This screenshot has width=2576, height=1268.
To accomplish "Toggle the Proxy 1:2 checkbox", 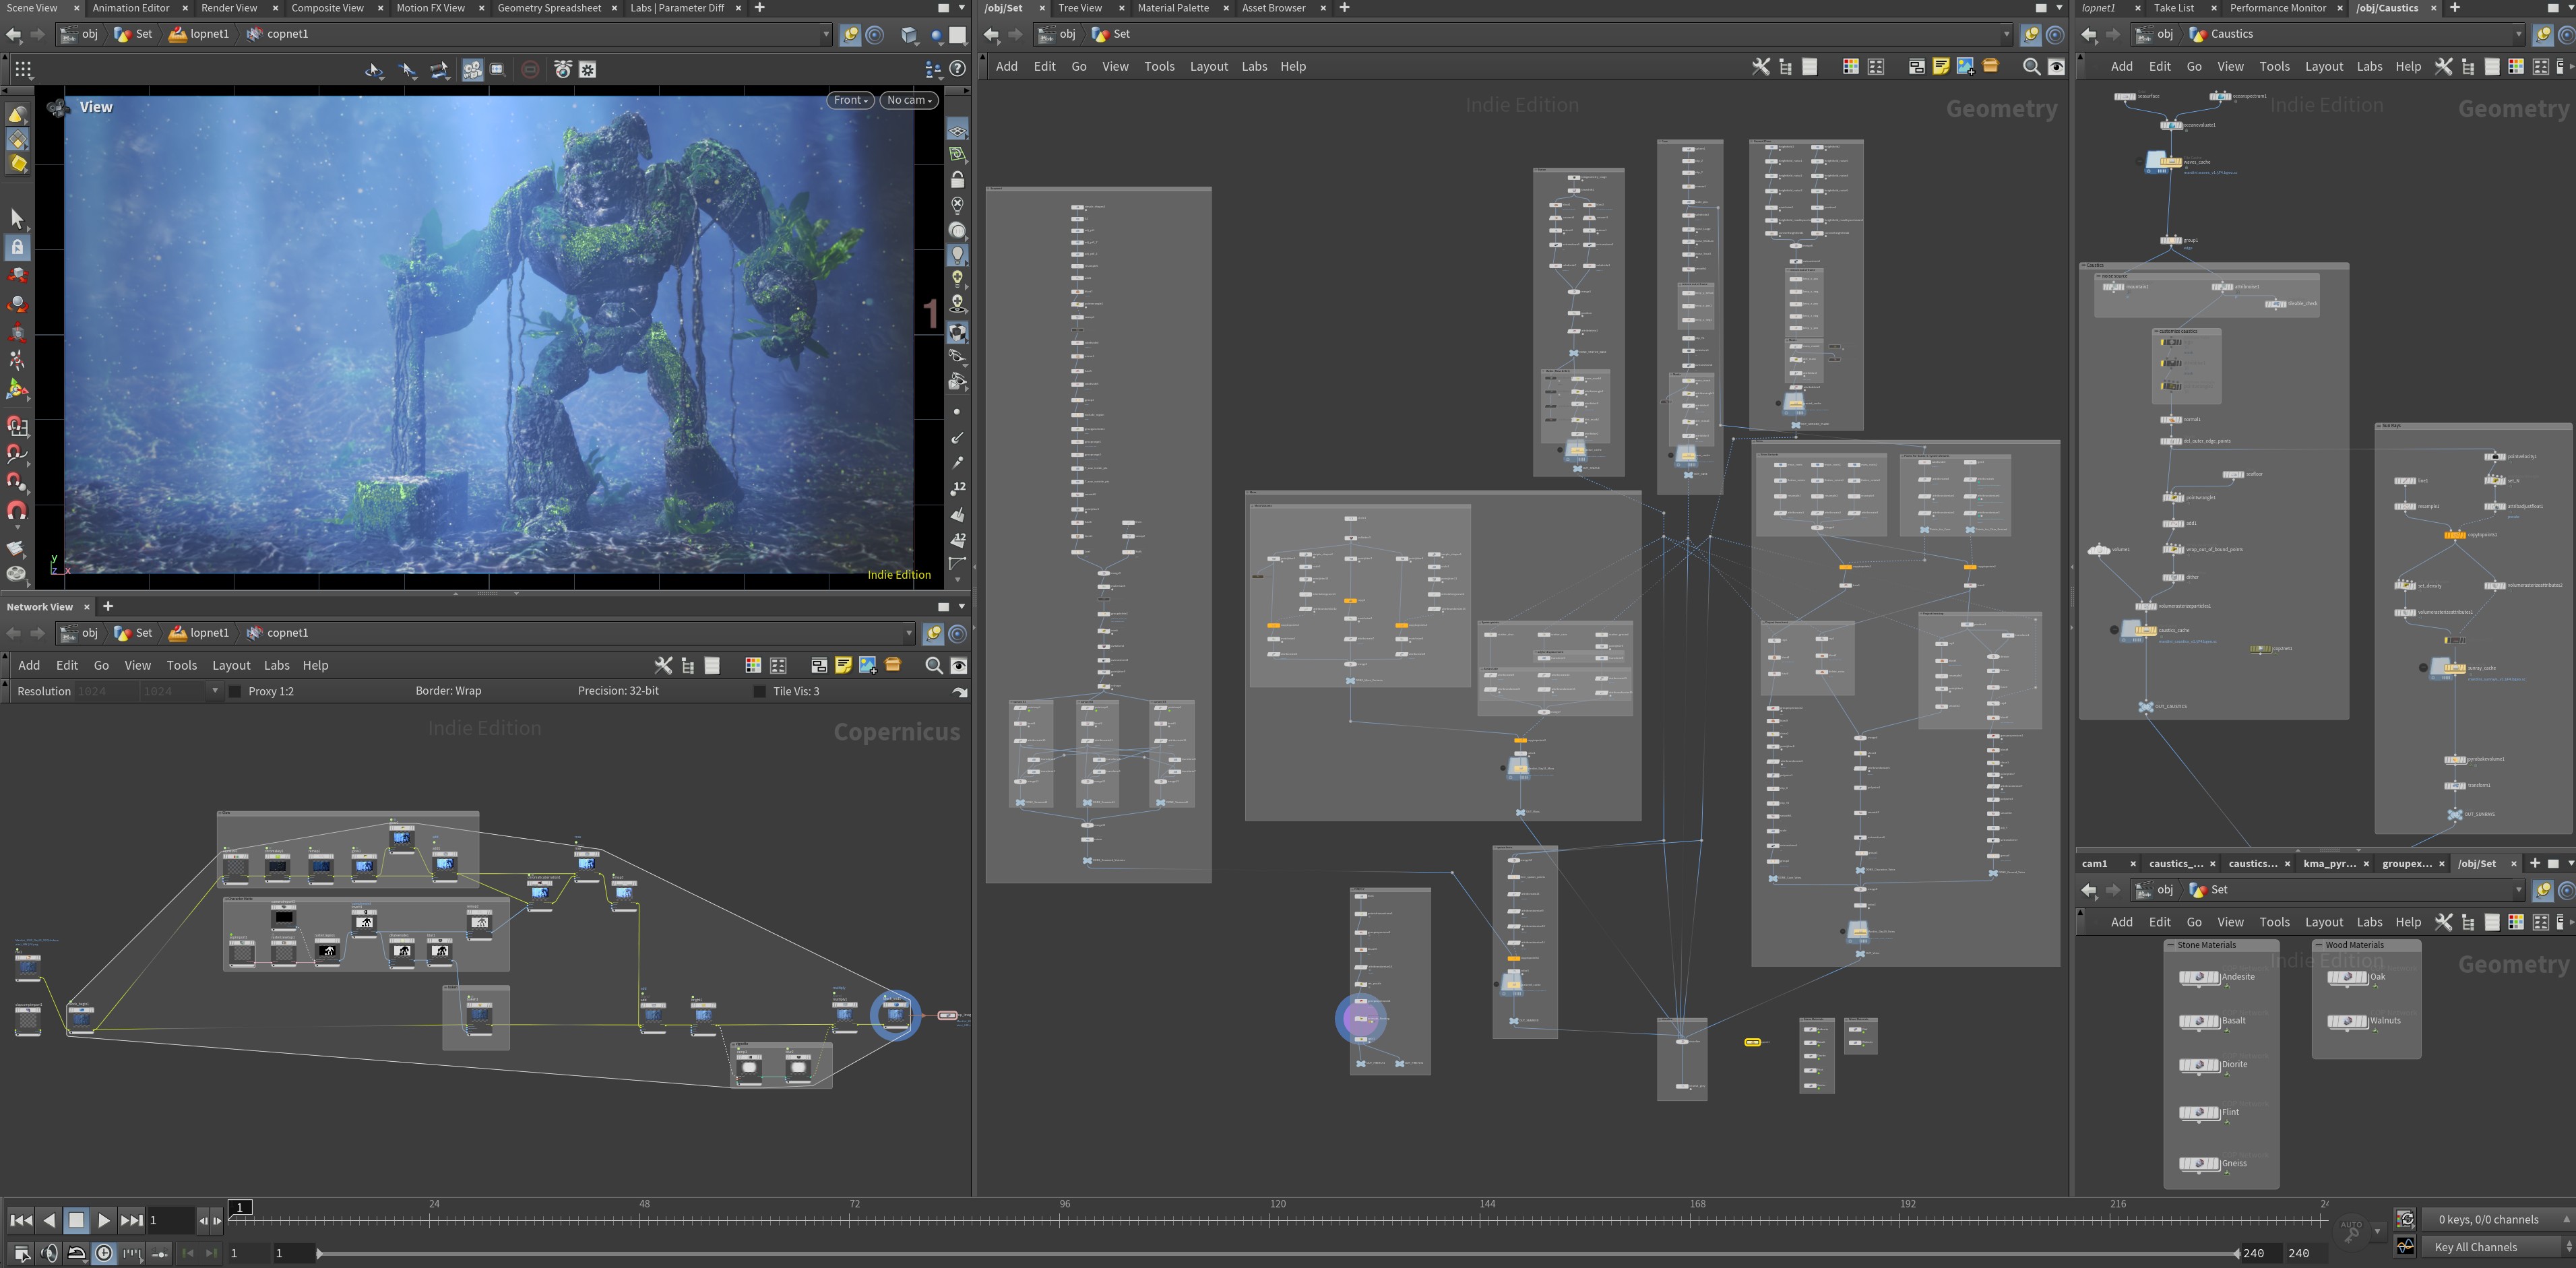I will 235,691.
